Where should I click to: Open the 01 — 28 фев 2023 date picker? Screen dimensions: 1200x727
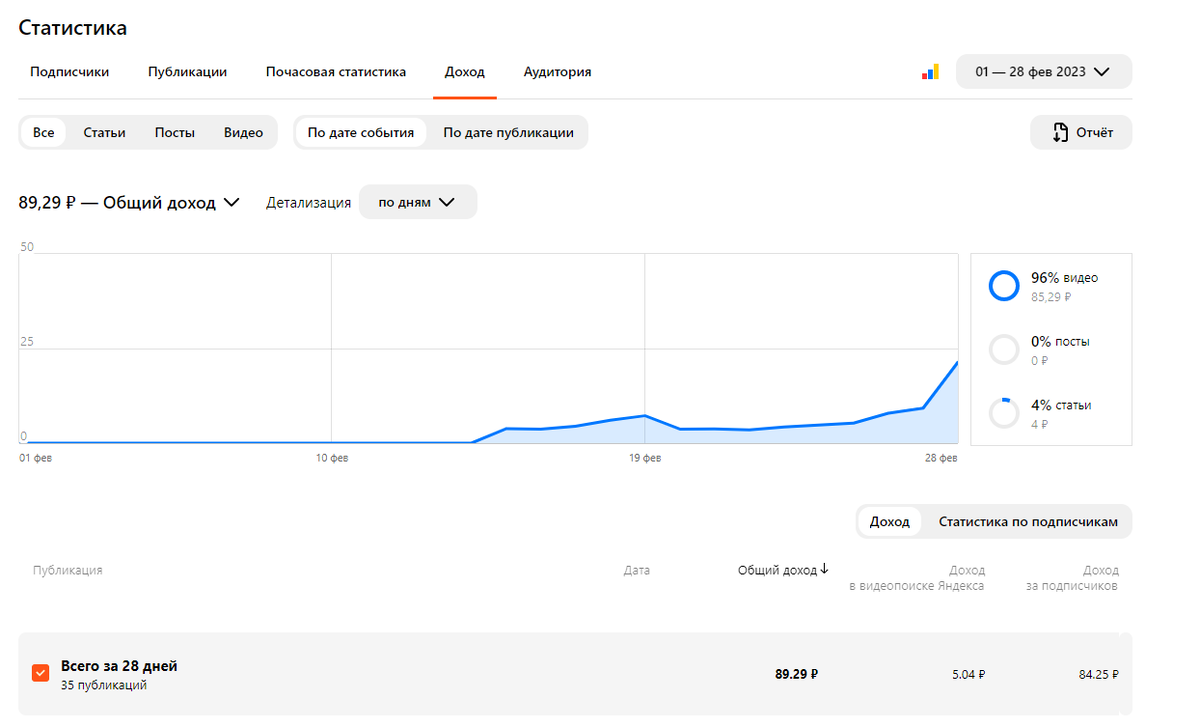tap(1044, 72)
